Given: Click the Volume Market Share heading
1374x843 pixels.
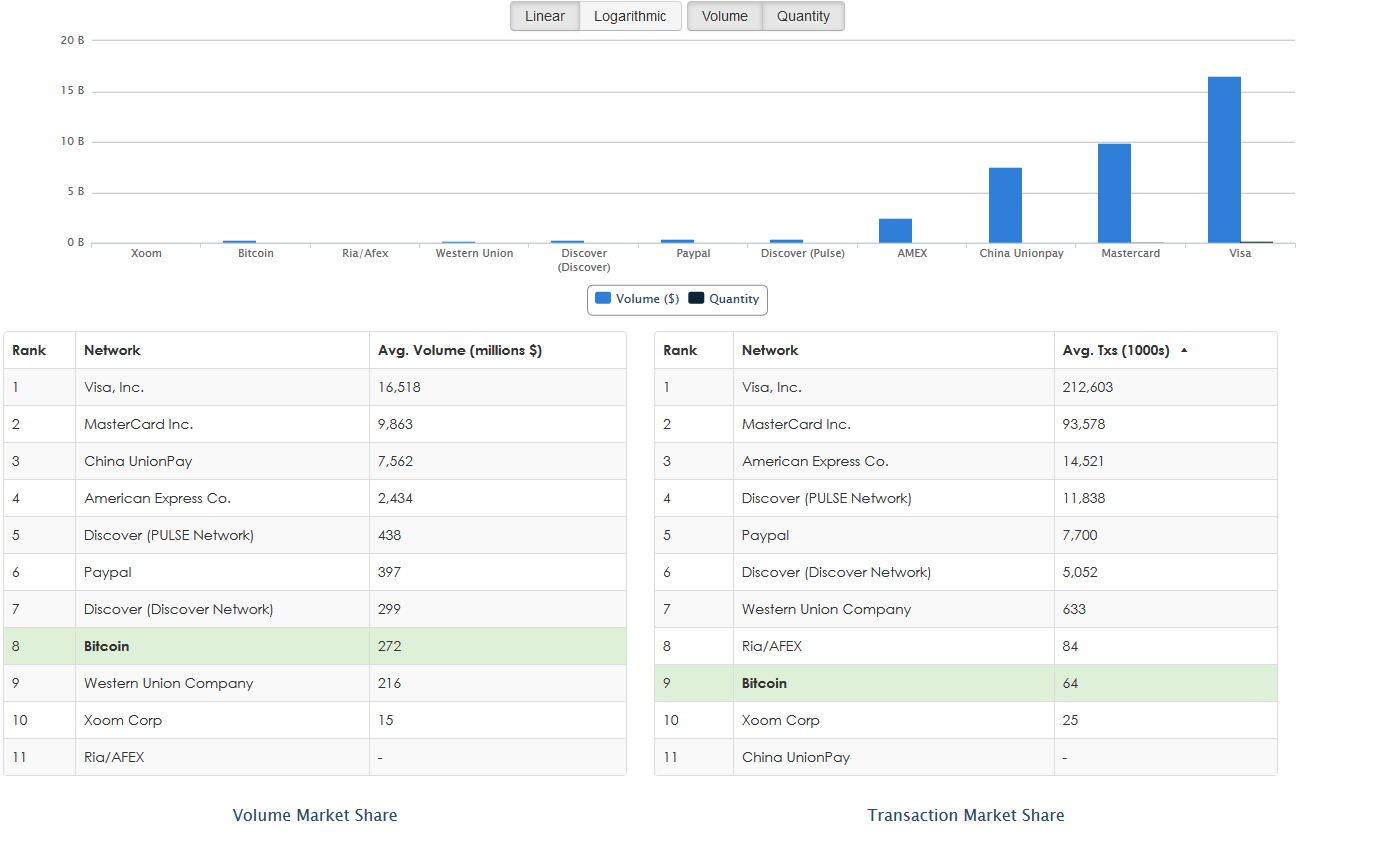Looking at the screenshot, I should tap(315, 815).
